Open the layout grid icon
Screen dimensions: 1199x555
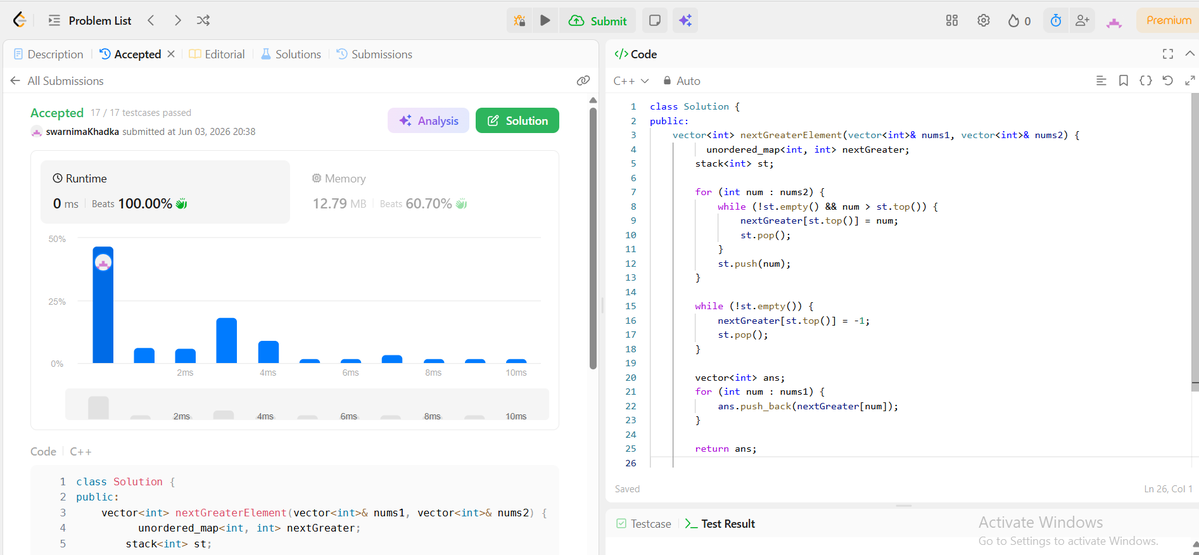coord(952,21)
